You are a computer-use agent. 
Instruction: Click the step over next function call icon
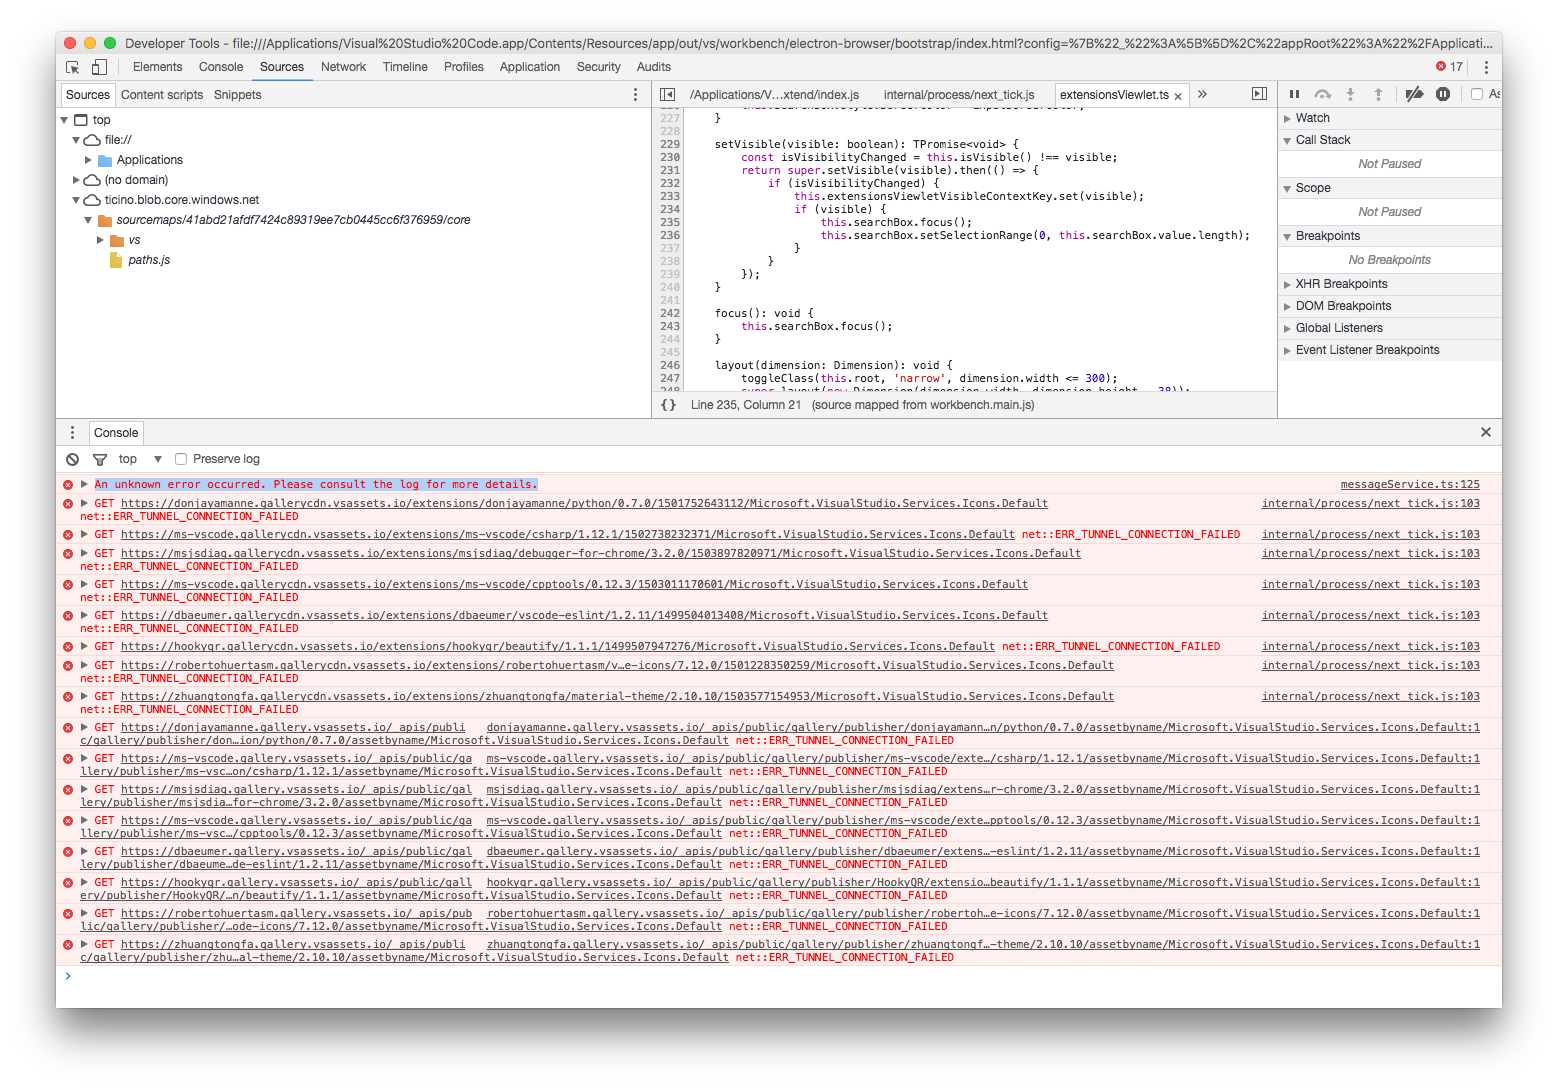pyautogui.click(x=1322, y=93)
